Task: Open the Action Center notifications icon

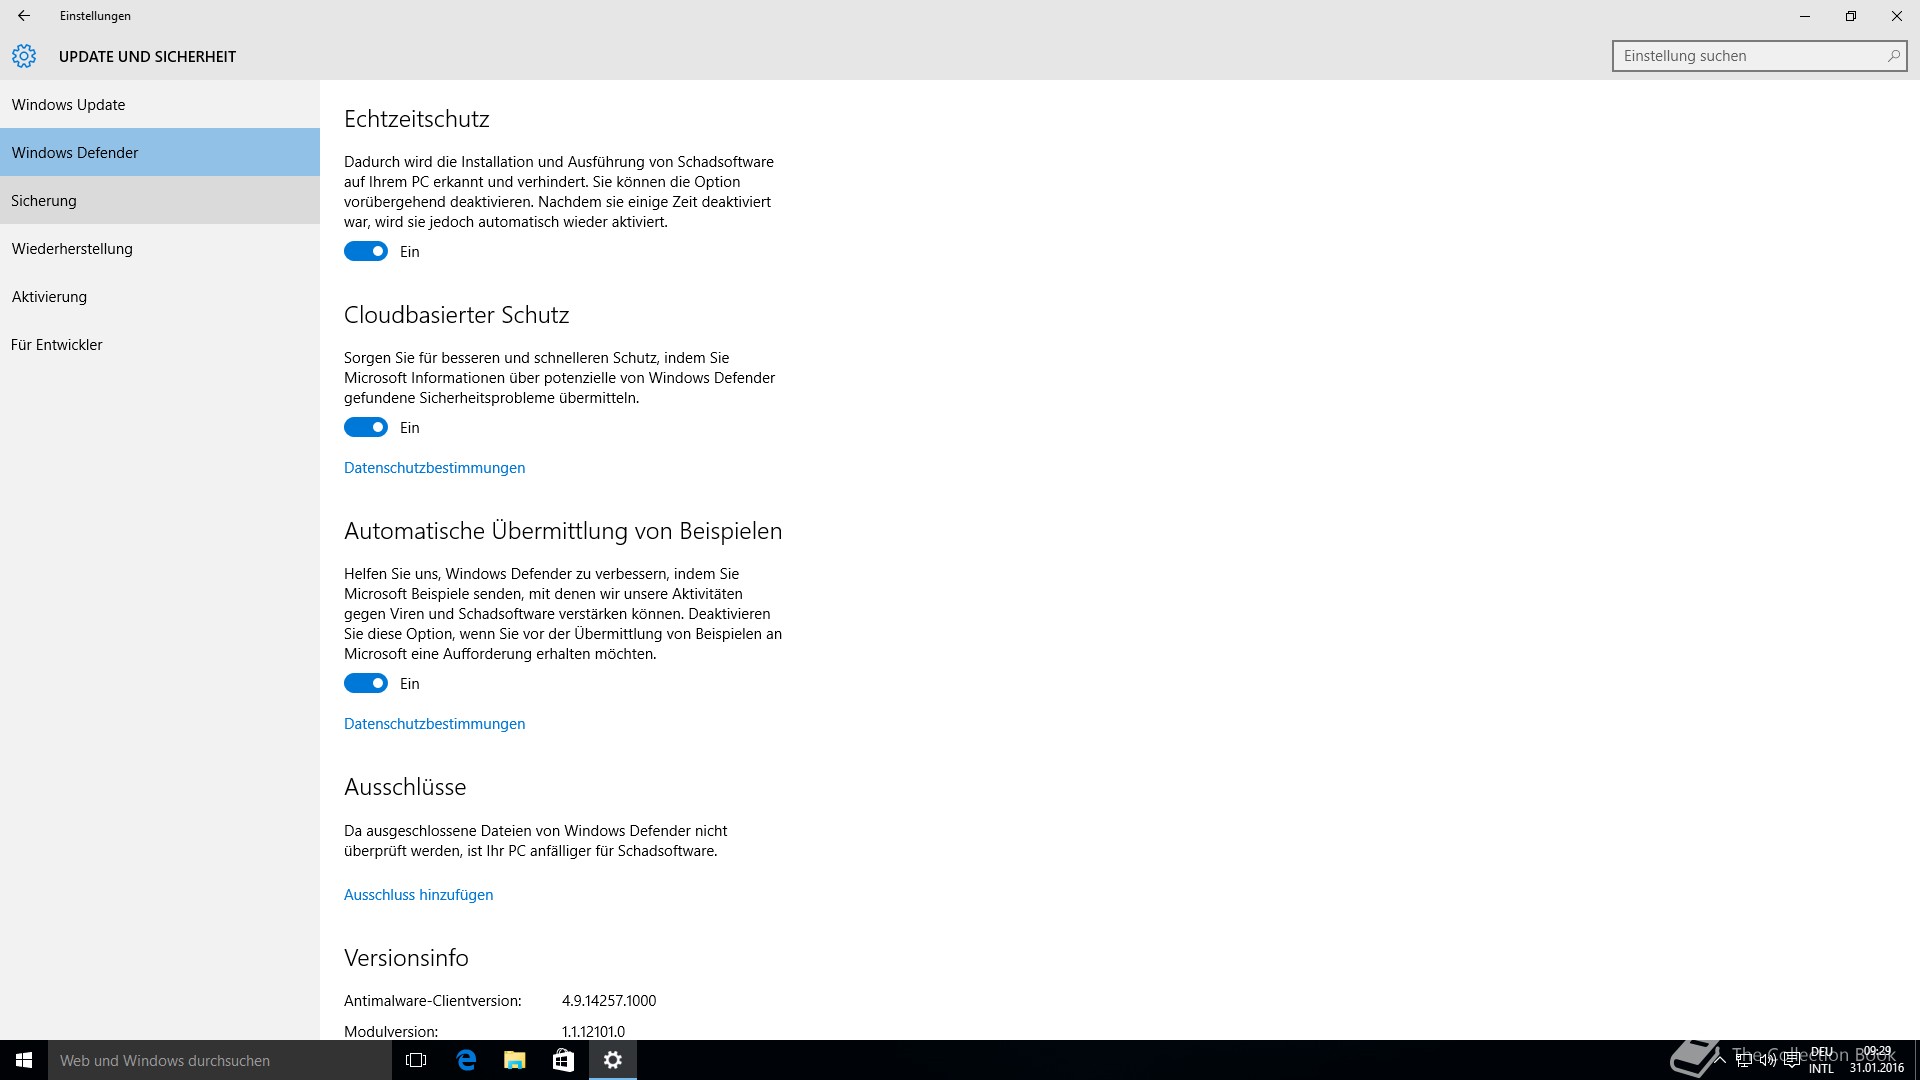Action: click(1792, 1060)
